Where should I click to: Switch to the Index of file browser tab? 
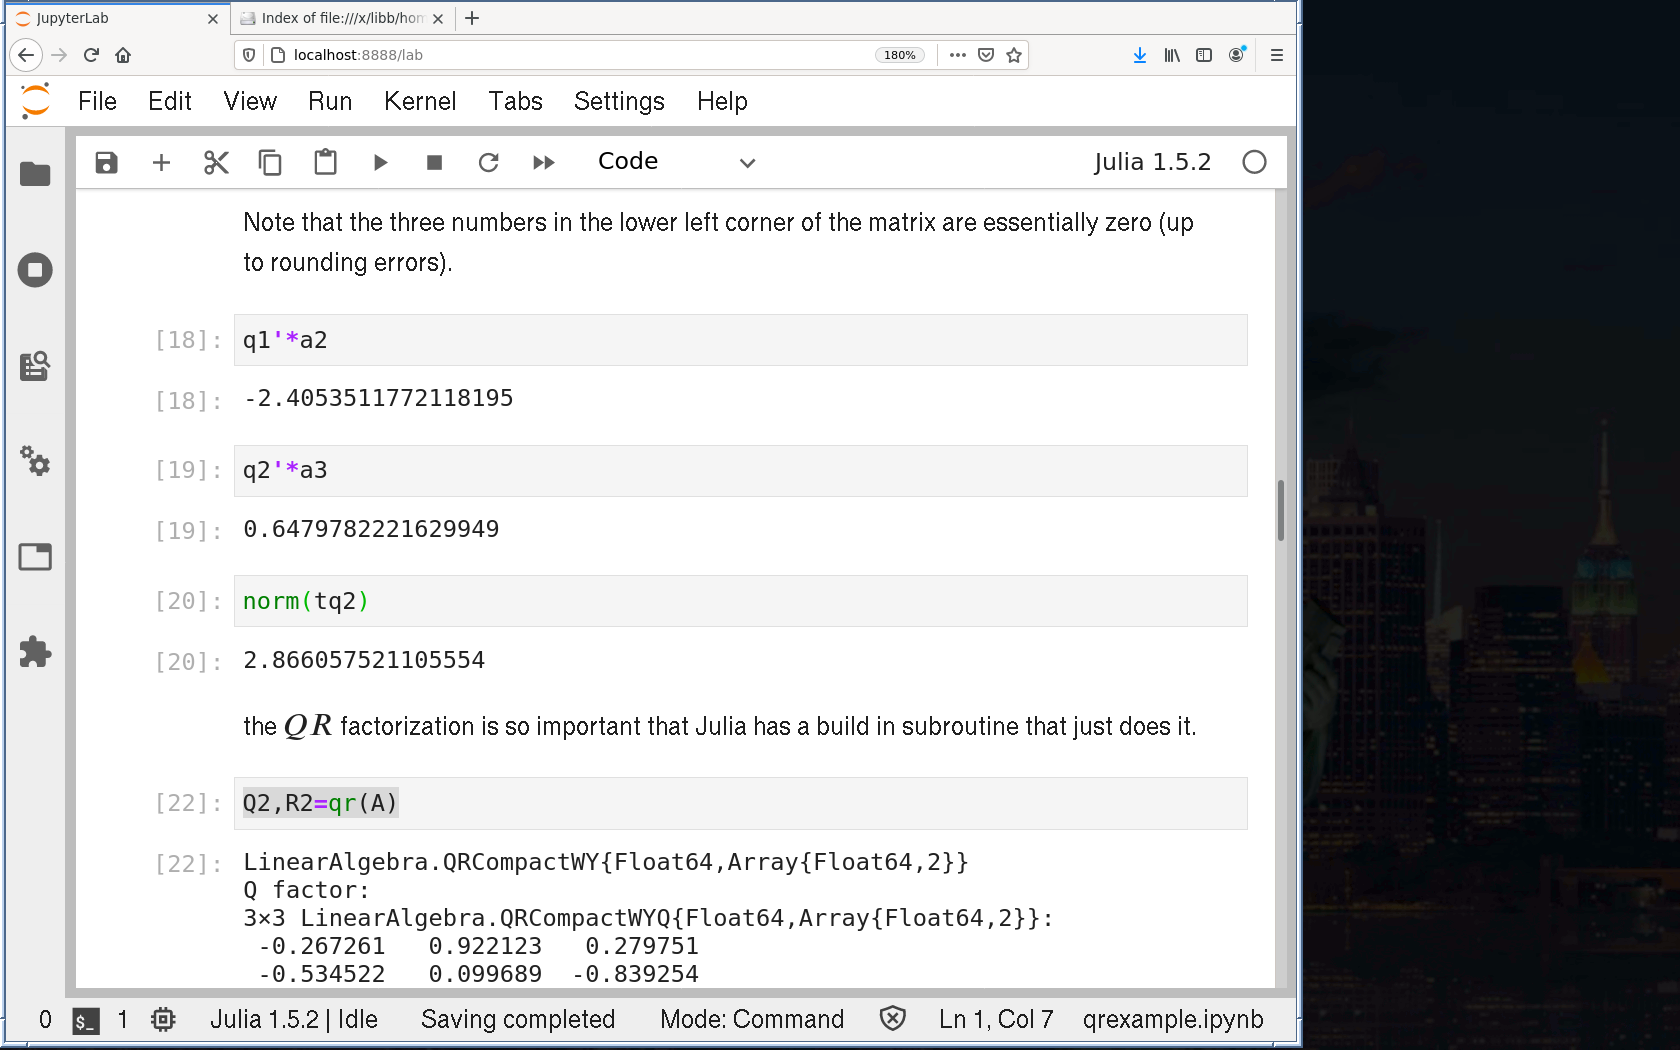point(341,18)
